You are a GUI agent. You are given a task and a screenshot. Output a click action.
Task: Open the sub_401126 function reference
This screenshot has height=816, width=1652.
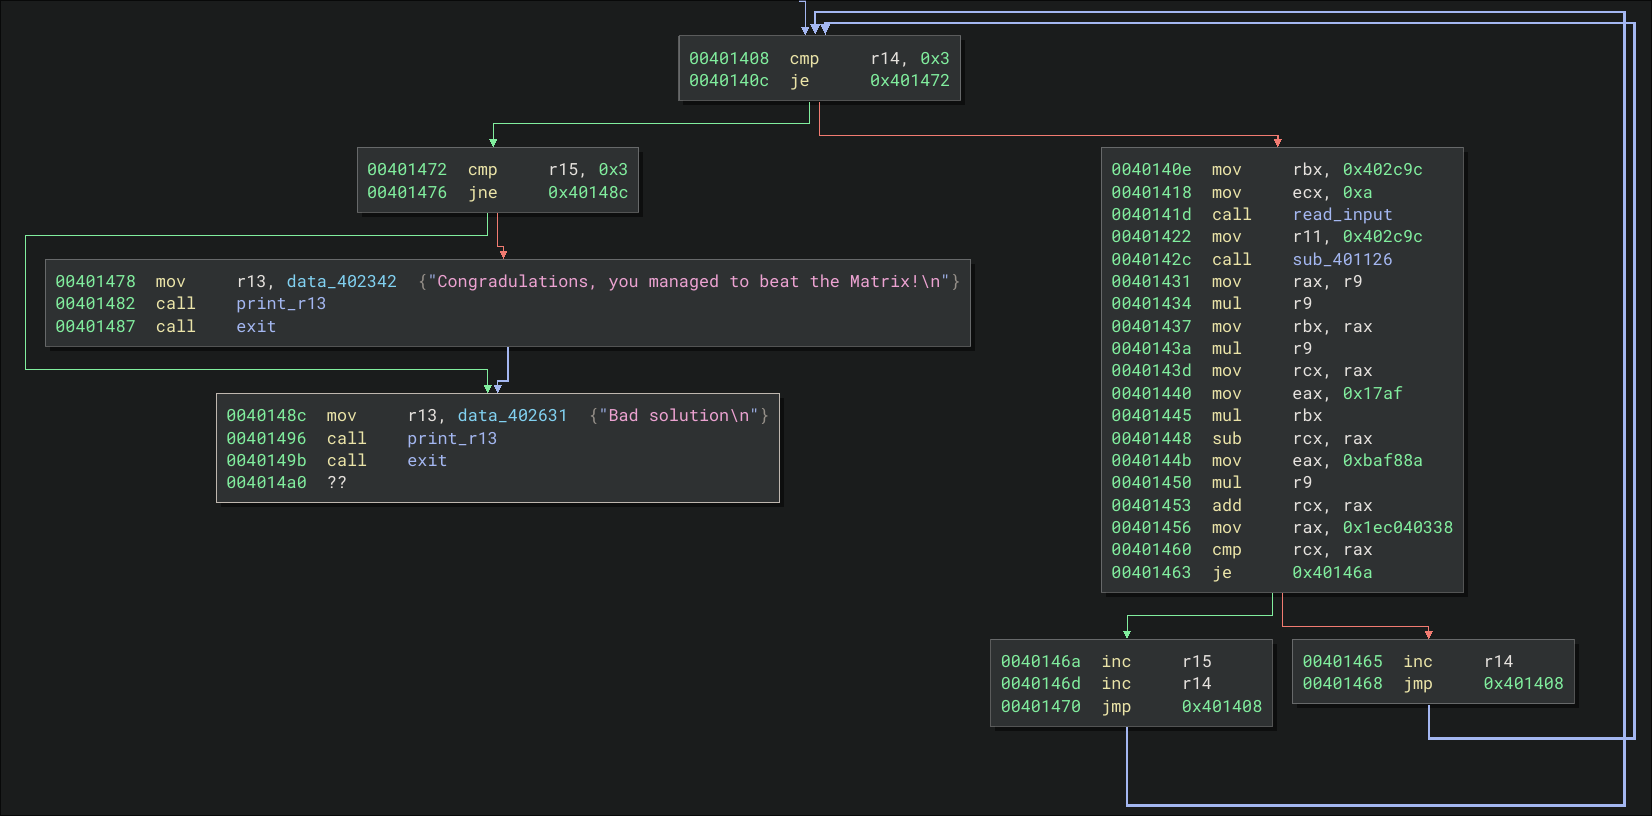point(1341,260)
